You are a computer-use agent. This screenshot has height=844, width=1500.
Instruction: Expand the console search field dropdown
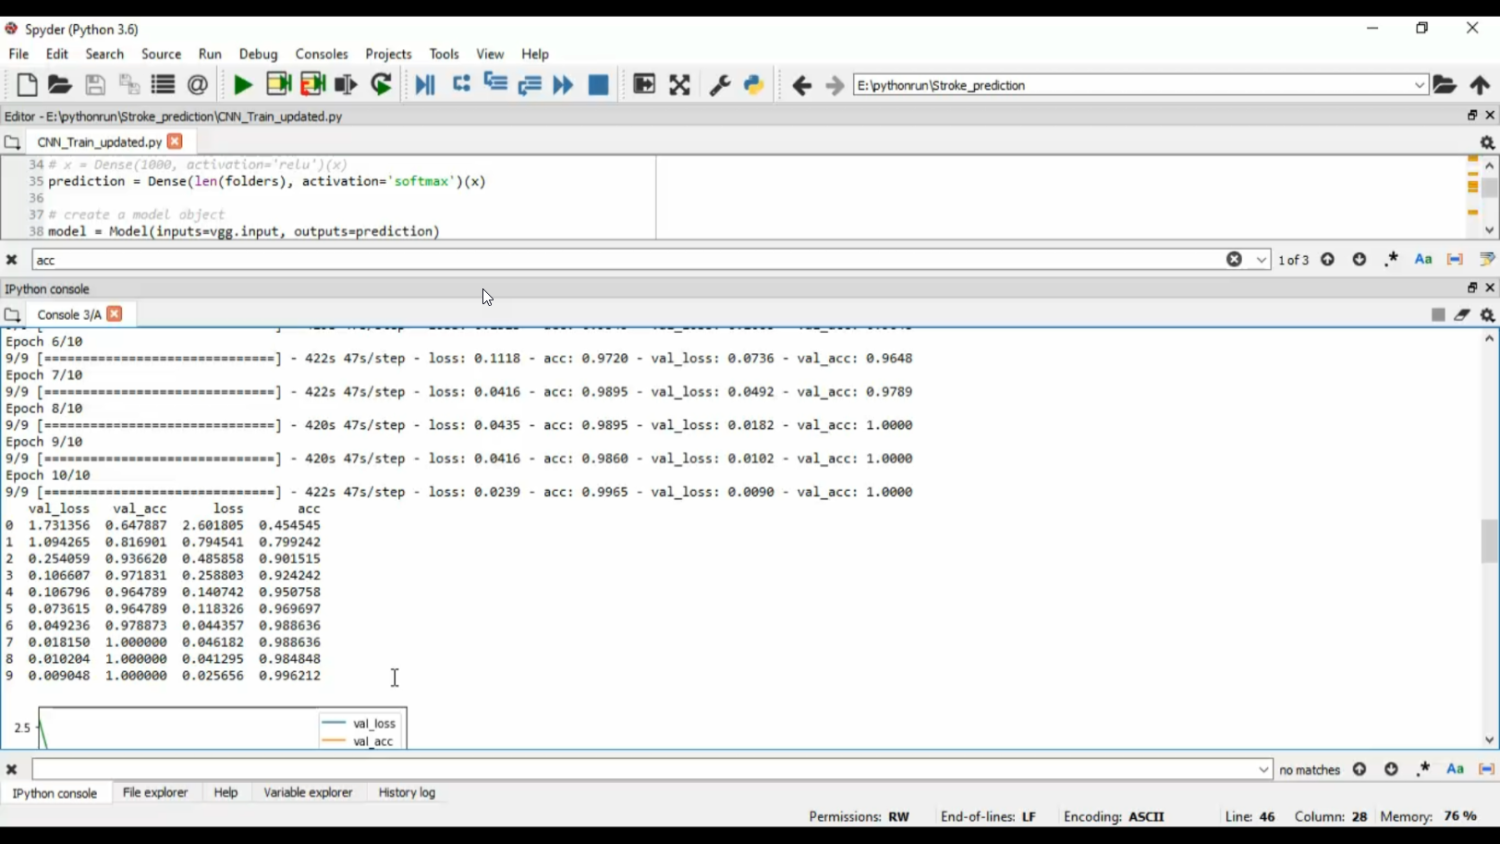tap(1263, 769)
